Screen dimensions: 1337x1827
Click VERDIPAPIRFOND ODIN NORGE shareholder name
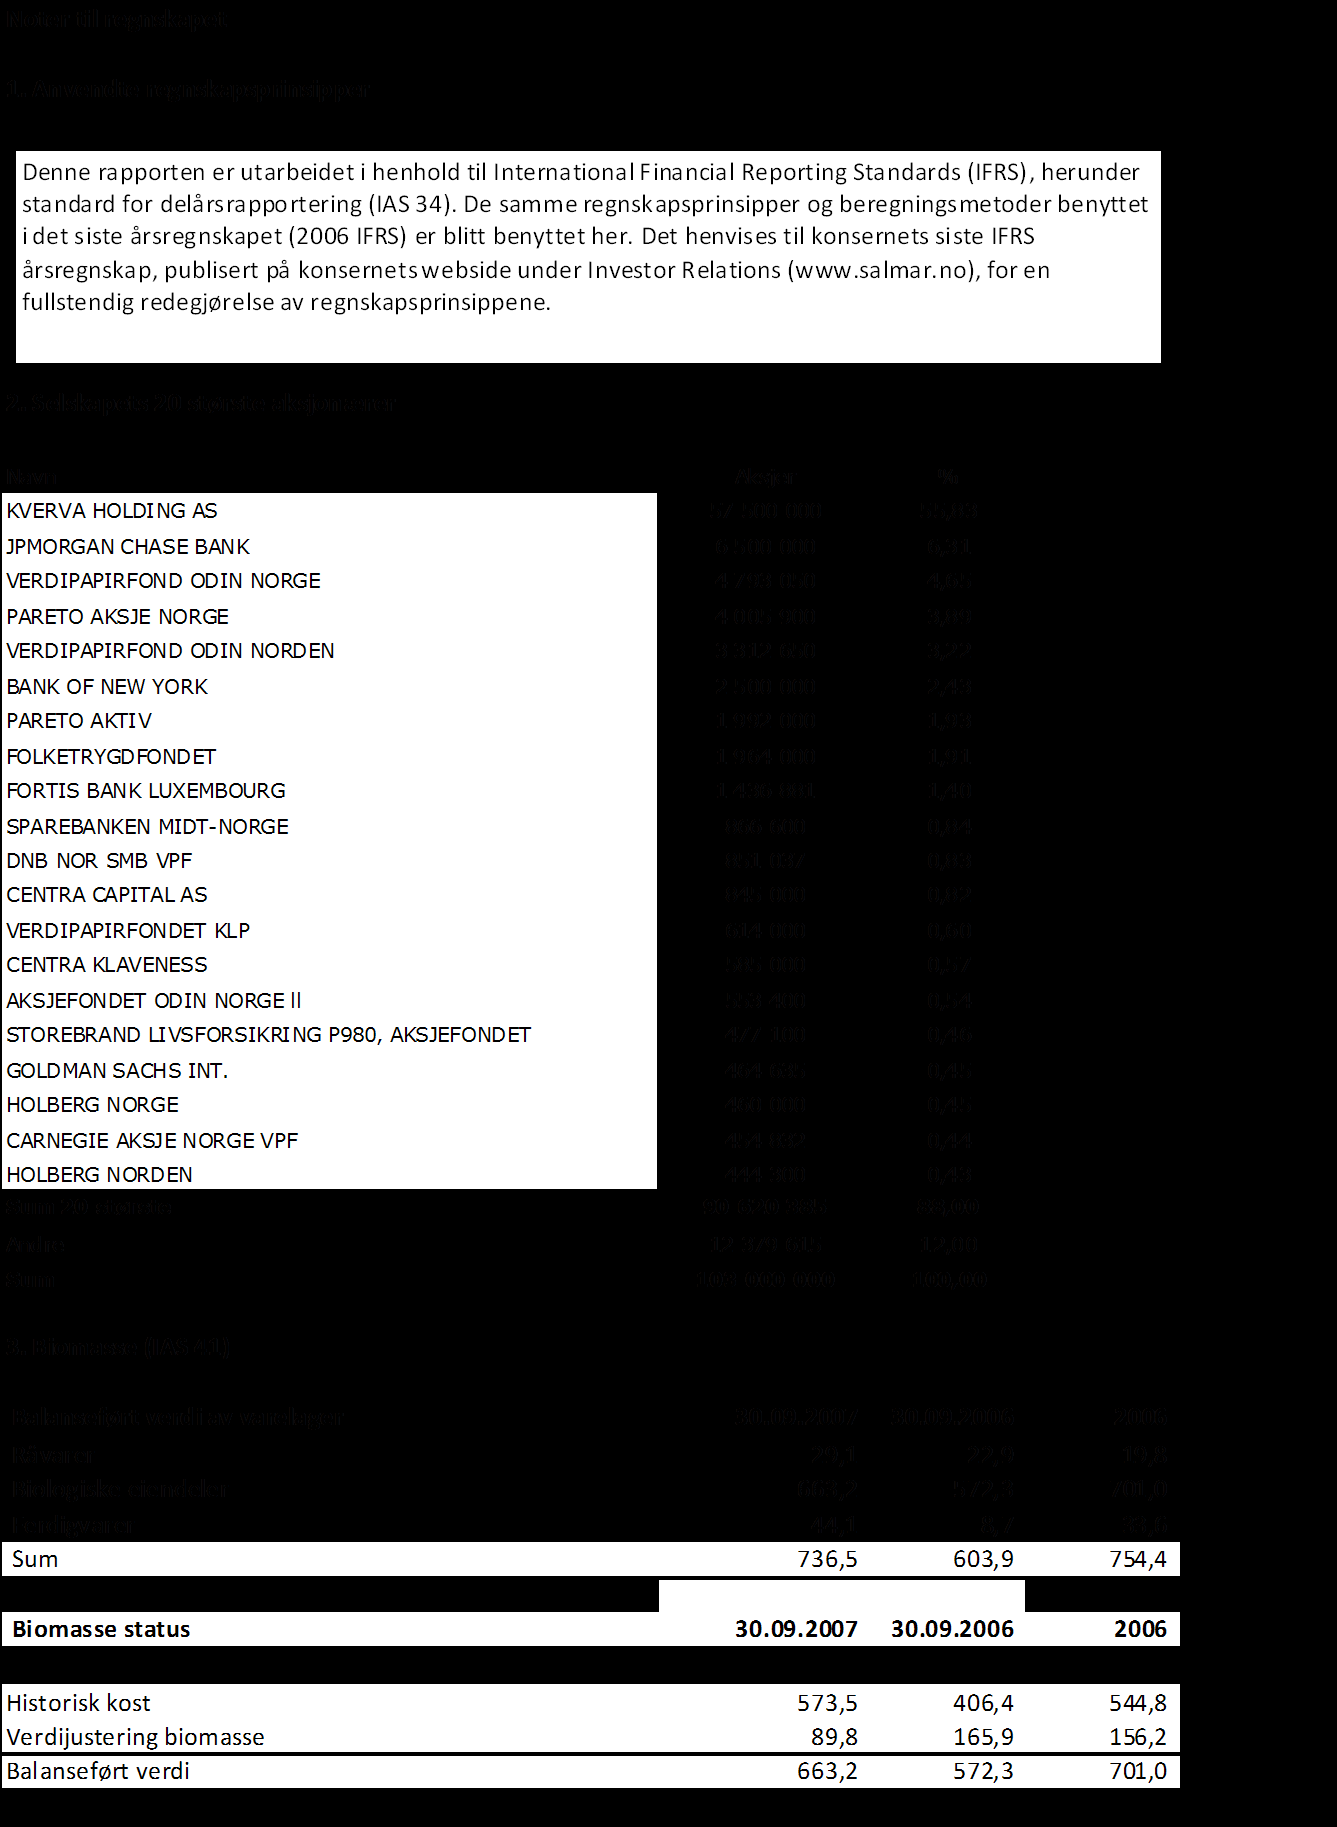tap(164, 581)
